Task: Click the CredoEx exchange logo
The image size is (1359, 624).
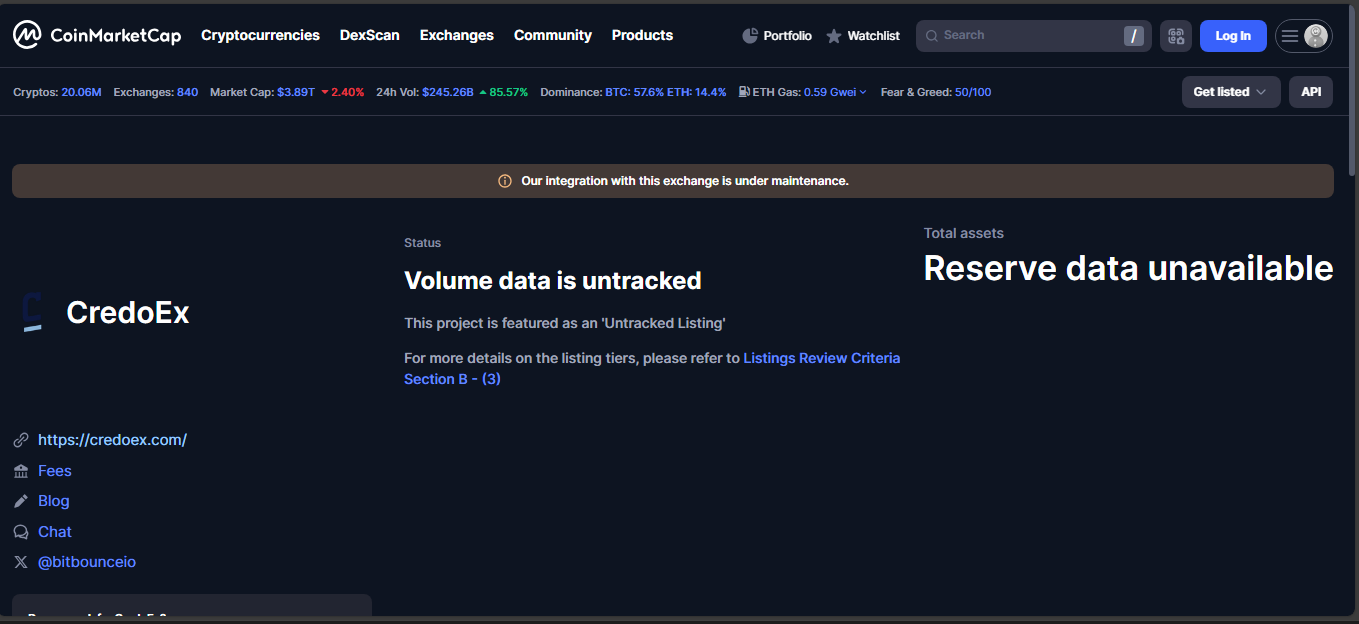Action: (x=33, y=312)
